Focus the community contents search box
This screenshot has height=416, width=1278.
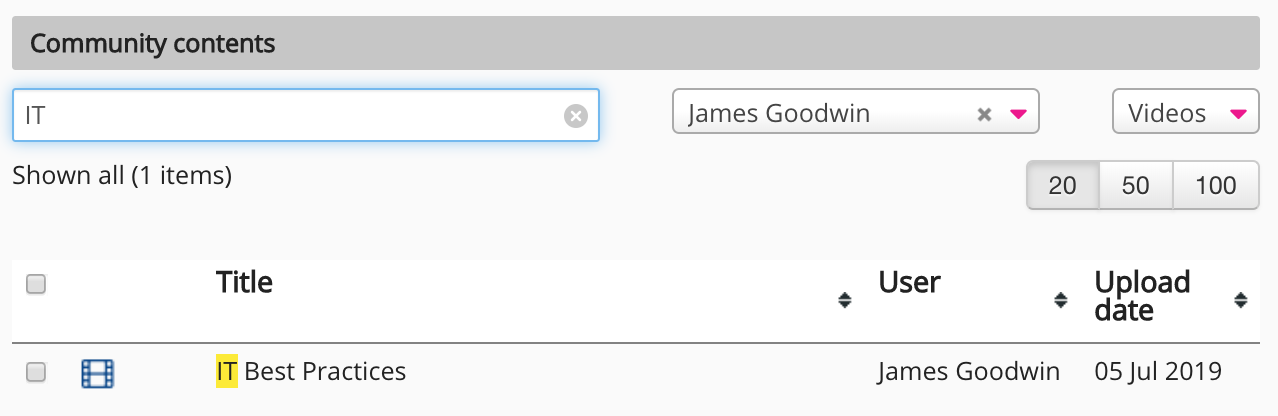coord(290,115)
